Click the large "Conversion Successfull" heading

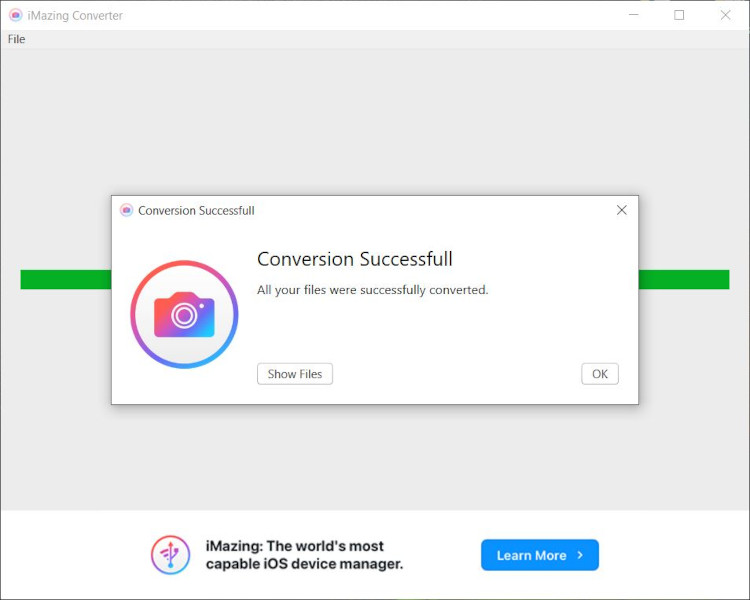pyautogui.click(x=355, y=259)
